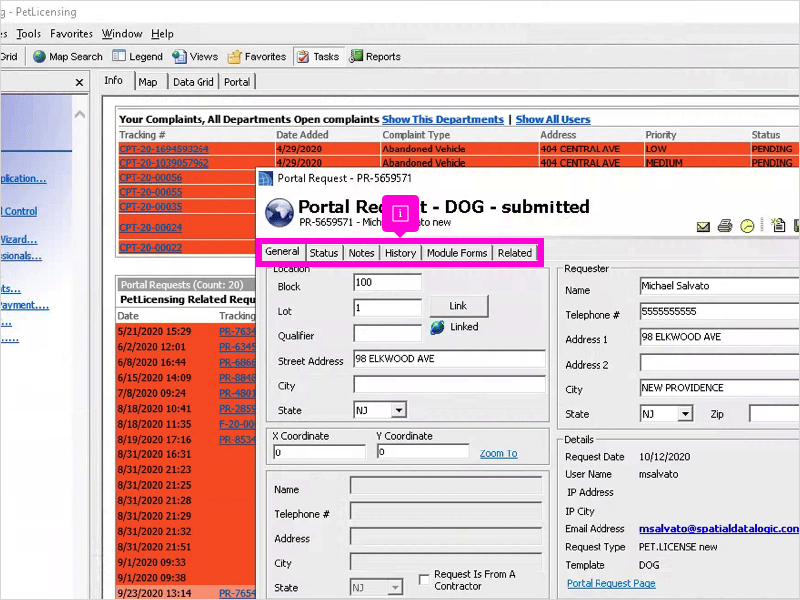Click the Requester Telephone # field
Viewport: 800px width, 600px height.
click(x=719, y=311)
